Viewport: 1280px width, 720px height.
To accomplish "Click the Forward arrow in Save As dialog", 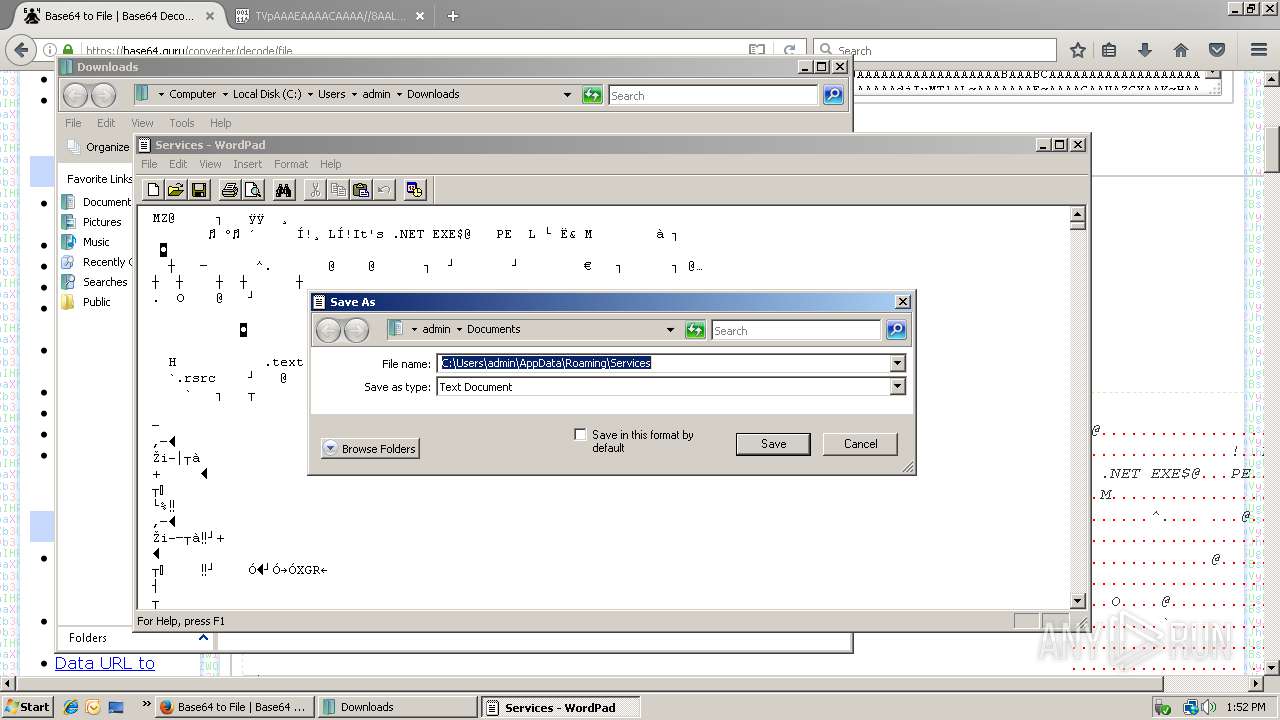I will coord(356,329).
